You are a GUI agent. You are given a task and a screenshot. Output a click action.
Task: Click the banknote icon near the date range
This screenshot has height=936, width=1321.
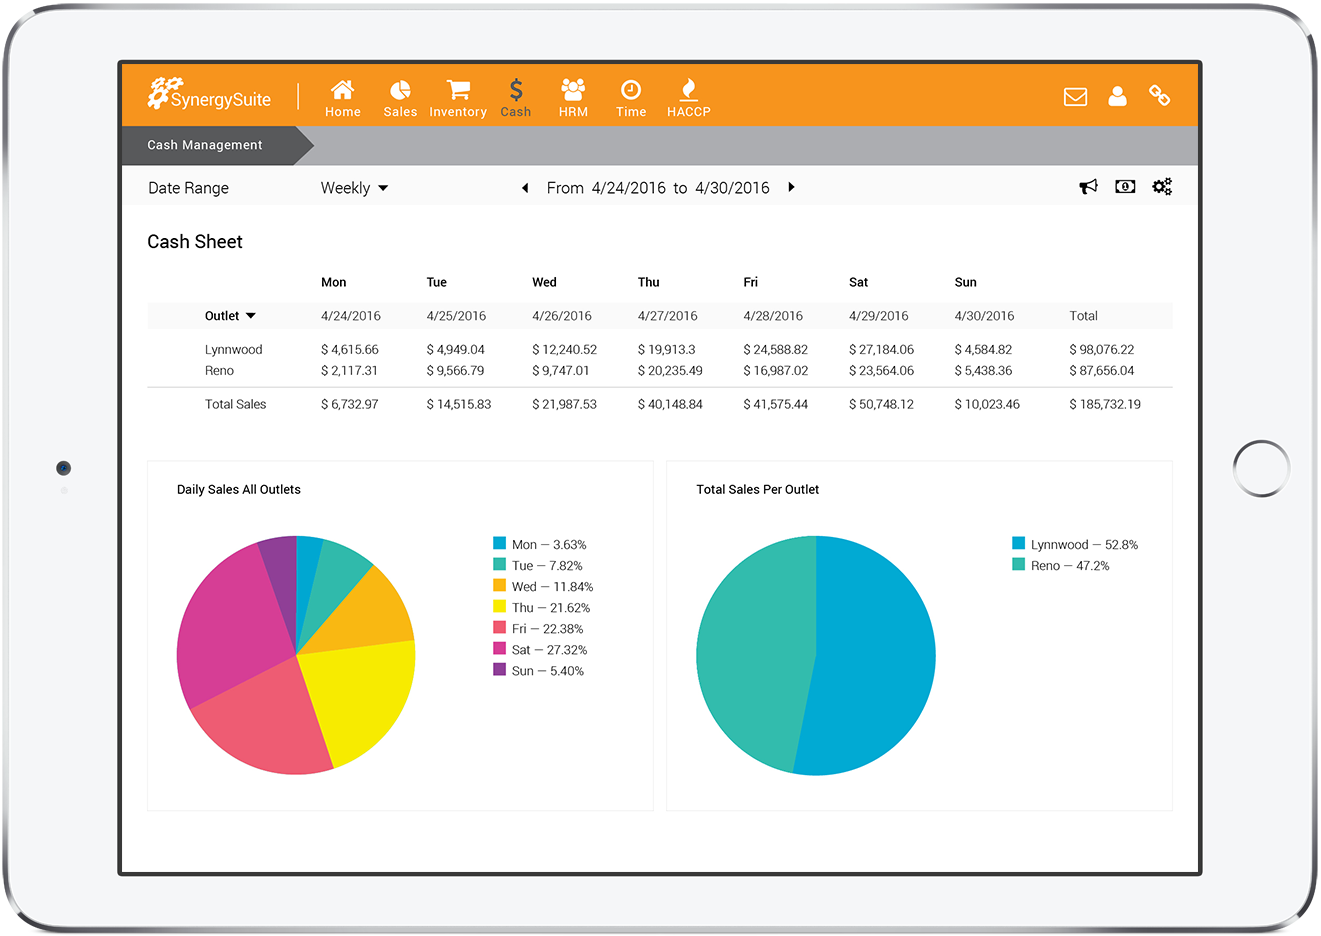click(x=1125, y=186)
